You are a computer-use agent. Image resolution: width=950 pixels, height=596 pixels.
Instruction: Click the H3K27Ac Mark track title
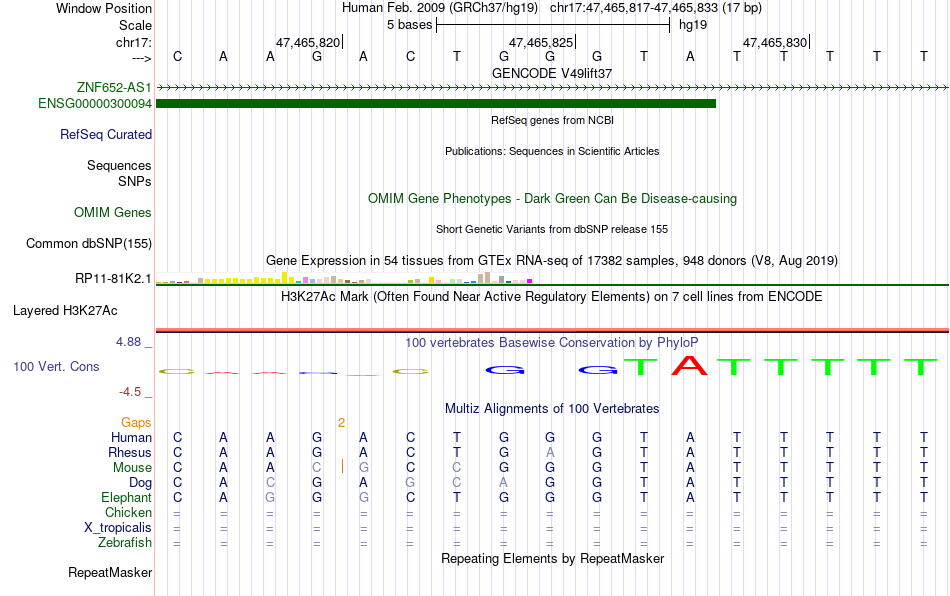[x=552, y=297]
